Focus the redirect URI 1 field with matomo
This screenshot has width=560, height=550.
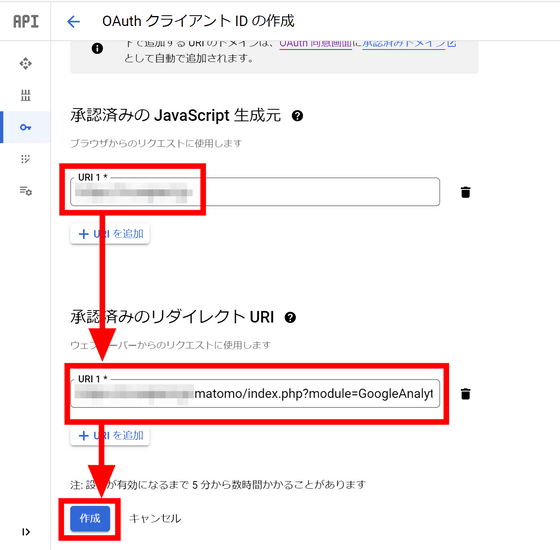(255, 393)
